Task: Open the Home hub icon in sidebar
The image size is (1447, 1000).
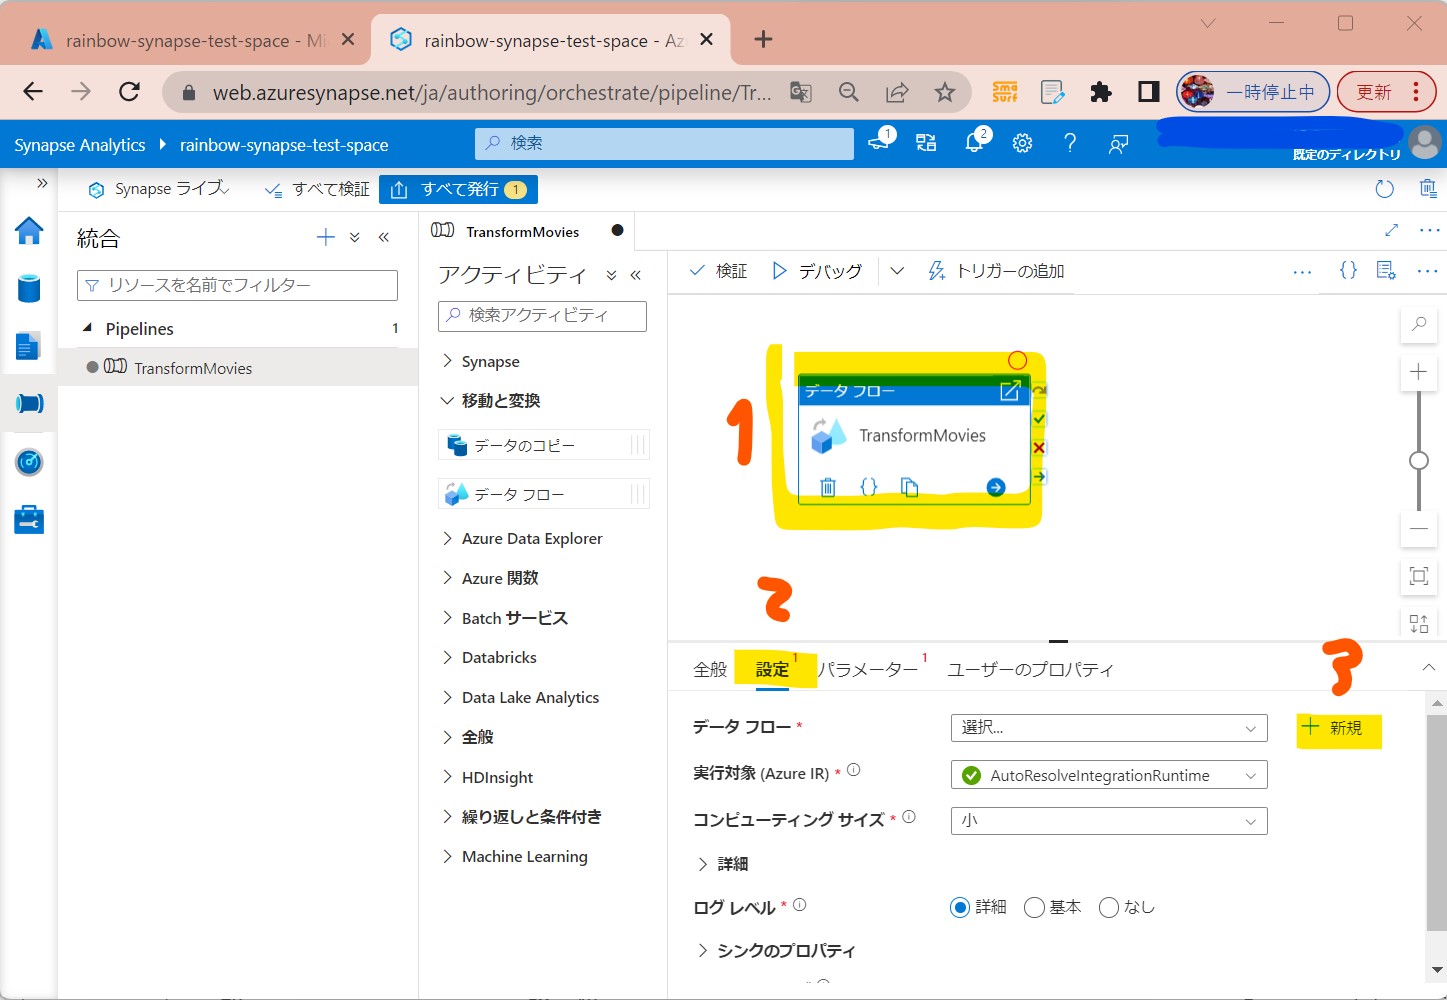Action: pos(29,231)
